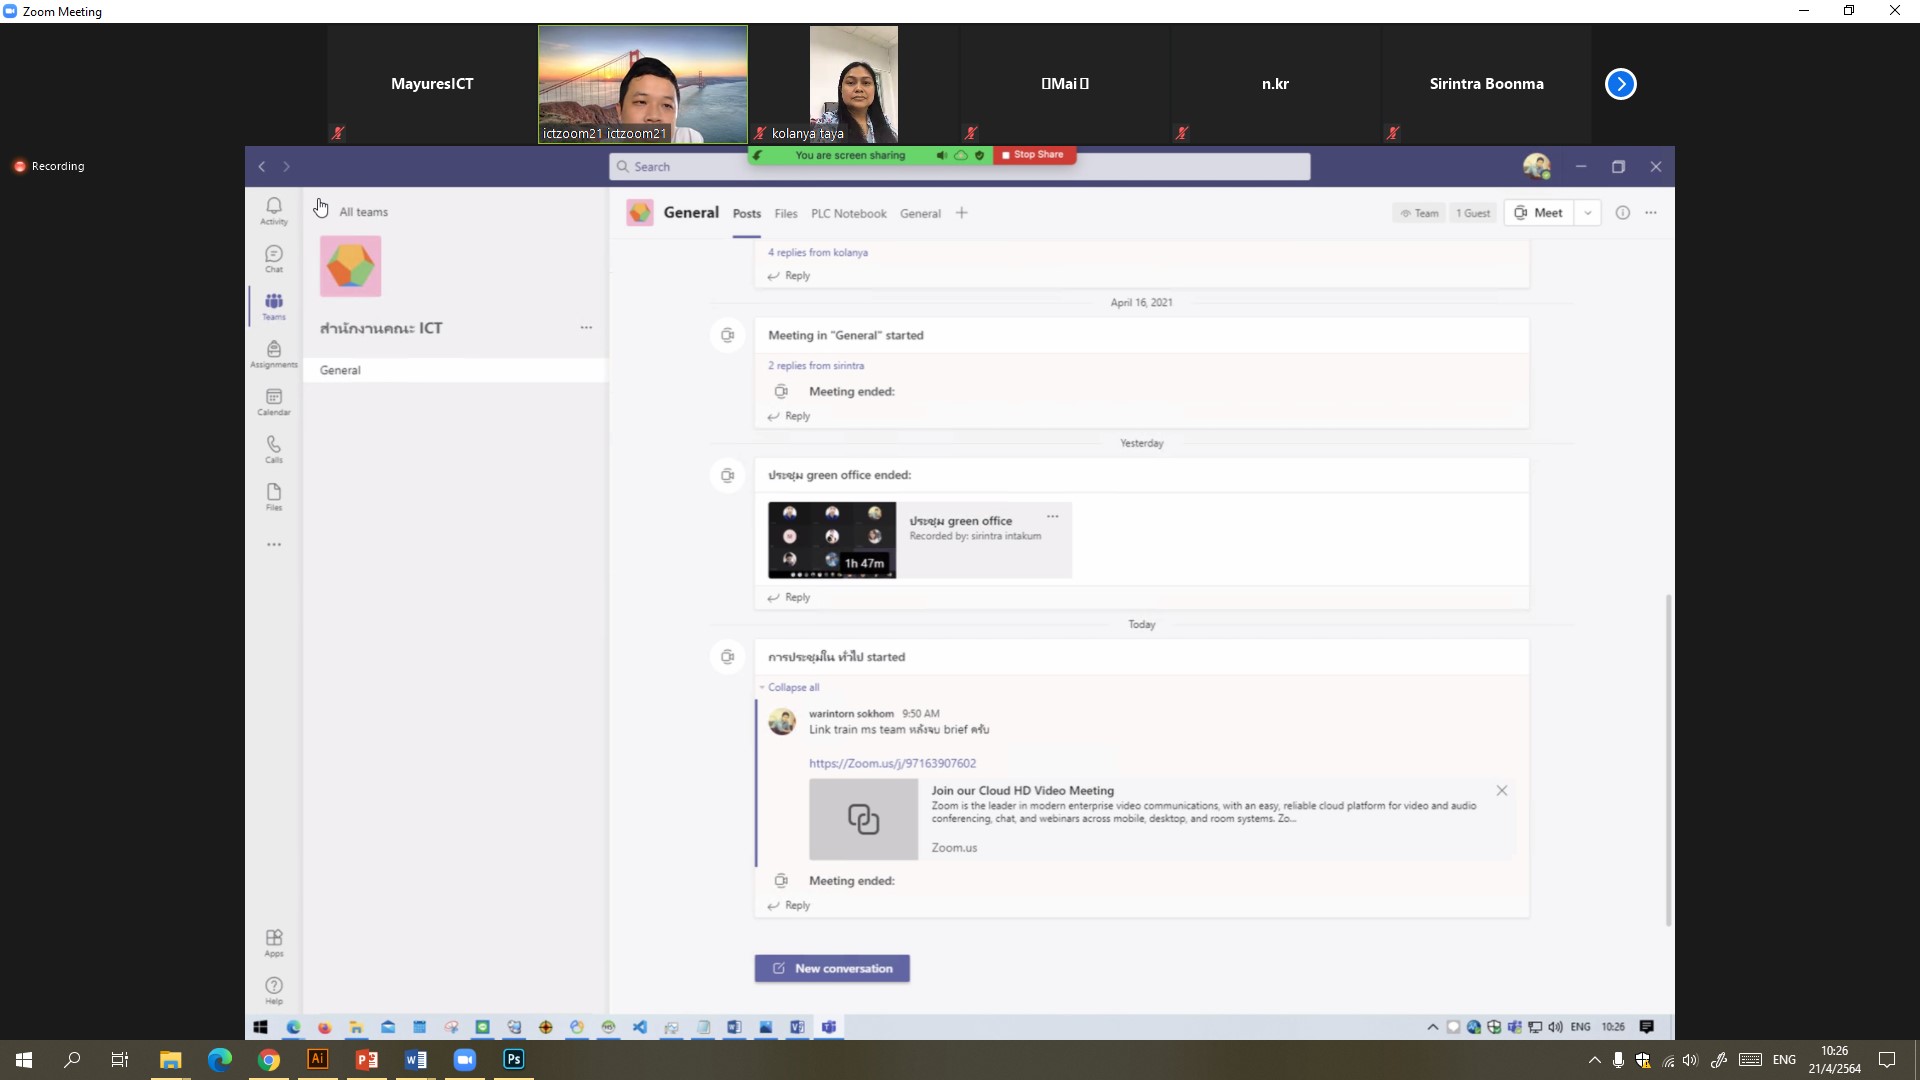Open the Activity bell in Teams sidebar
This screenshot has width=1920, height=1080.
[x=274, y=210]
